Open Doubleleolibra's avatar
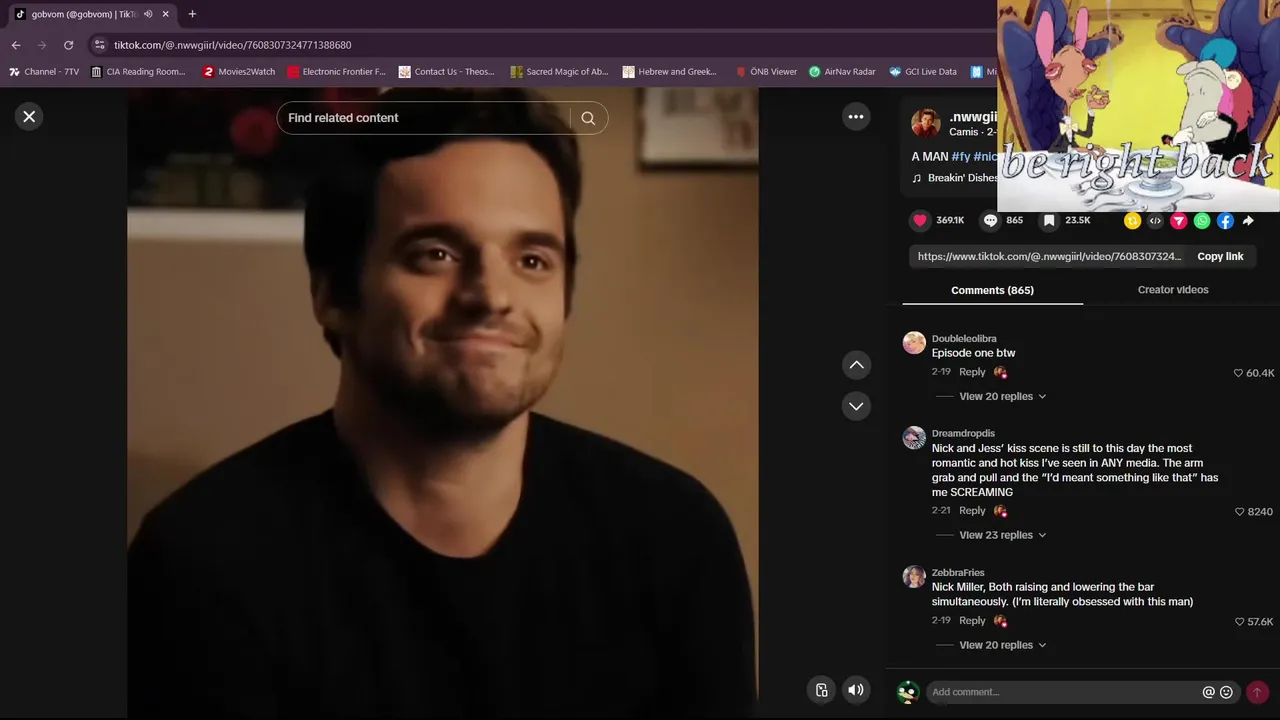The image size is (1280, 720). pyautogui.click(x=914, y=343)
